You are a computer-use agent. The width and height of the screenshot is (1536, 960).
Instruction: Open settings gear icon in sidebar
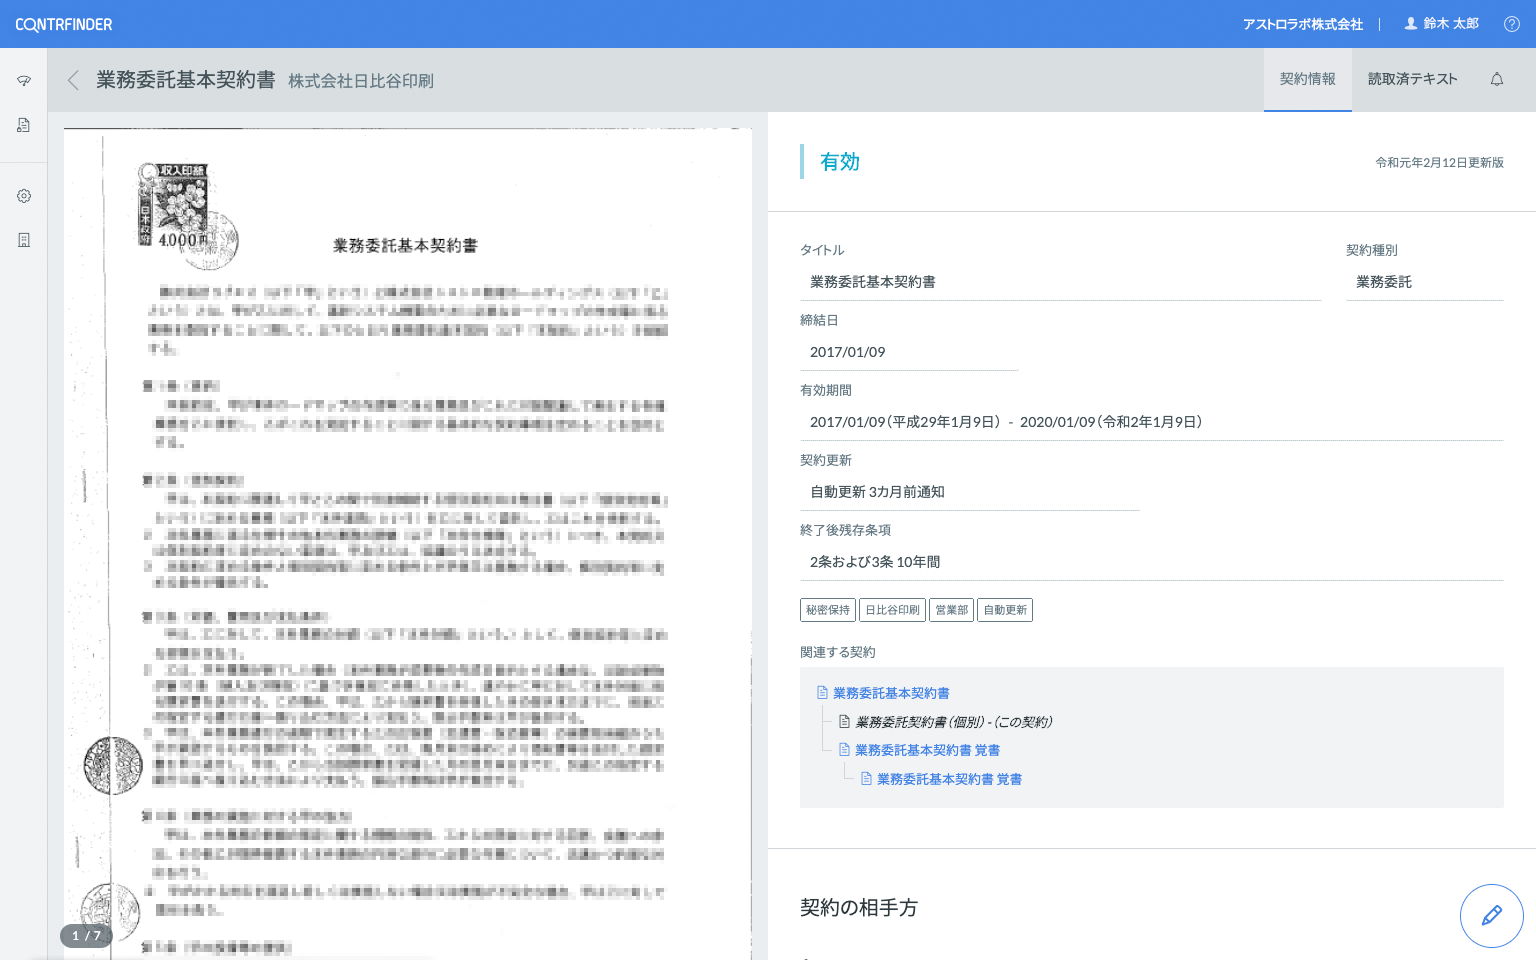pyautogui.click(x=24, y=196)
